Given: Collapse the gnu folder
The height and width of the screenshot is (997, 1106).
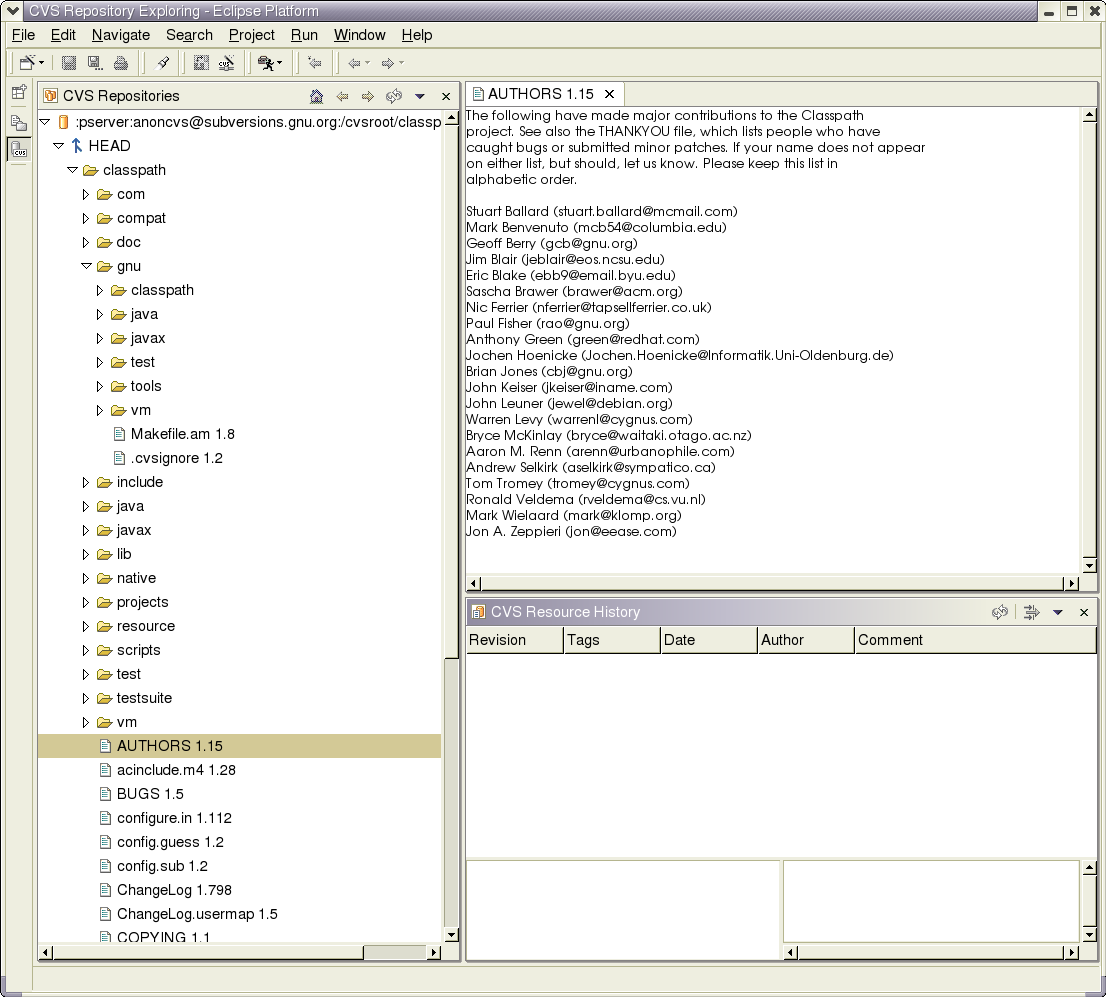Looking at the screenshot, I should pos(86,266).
